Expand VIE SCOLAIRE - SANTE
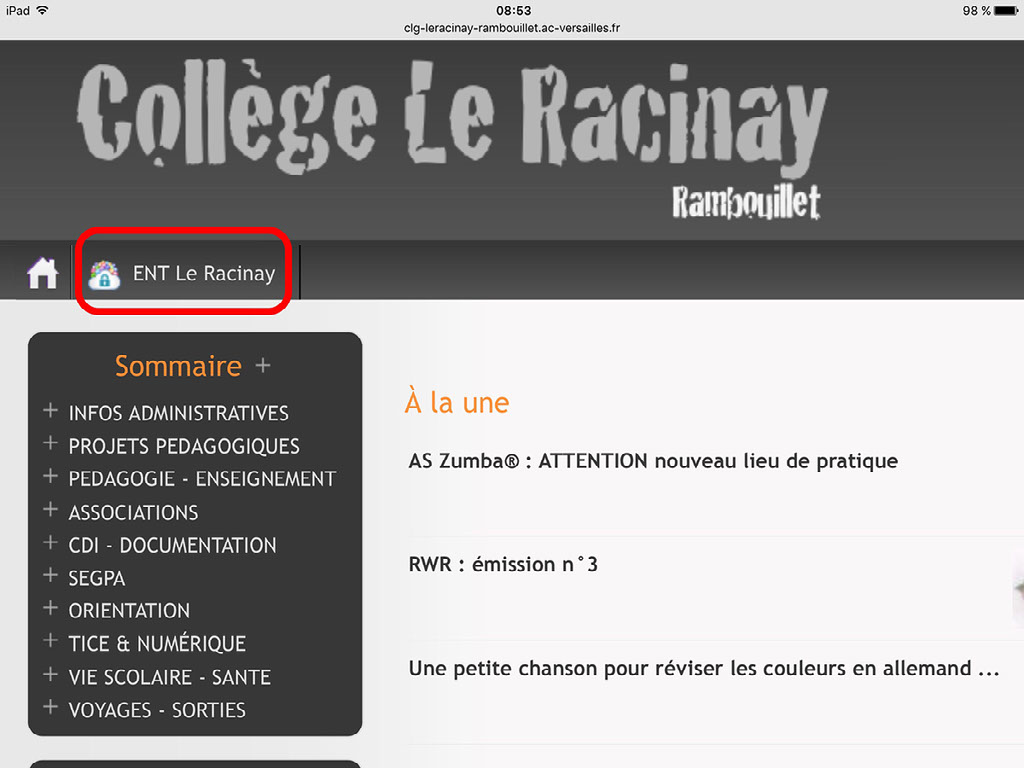 click(x=50, y=676)
